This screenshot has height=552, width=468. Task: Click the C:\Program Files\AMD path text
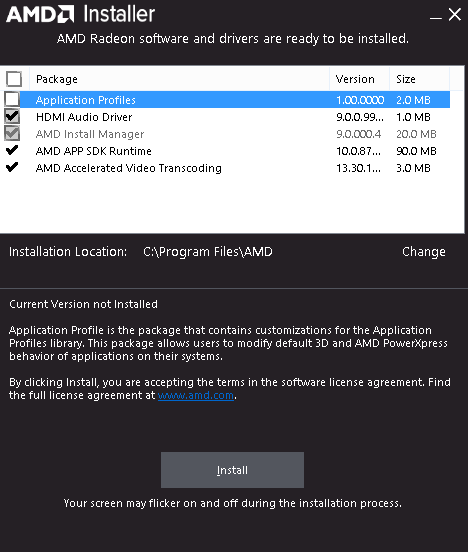[x=208, y=252]
